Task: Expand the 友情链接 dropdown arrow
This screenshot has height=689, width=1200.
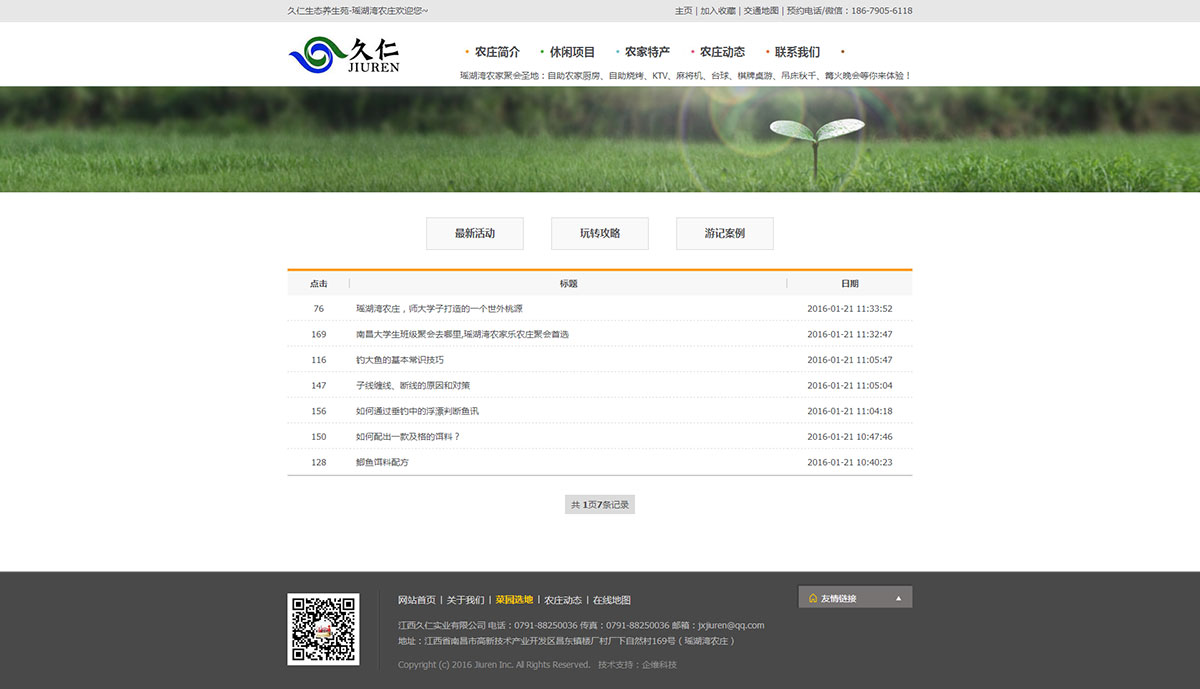Action: click(x=898, y=598)
